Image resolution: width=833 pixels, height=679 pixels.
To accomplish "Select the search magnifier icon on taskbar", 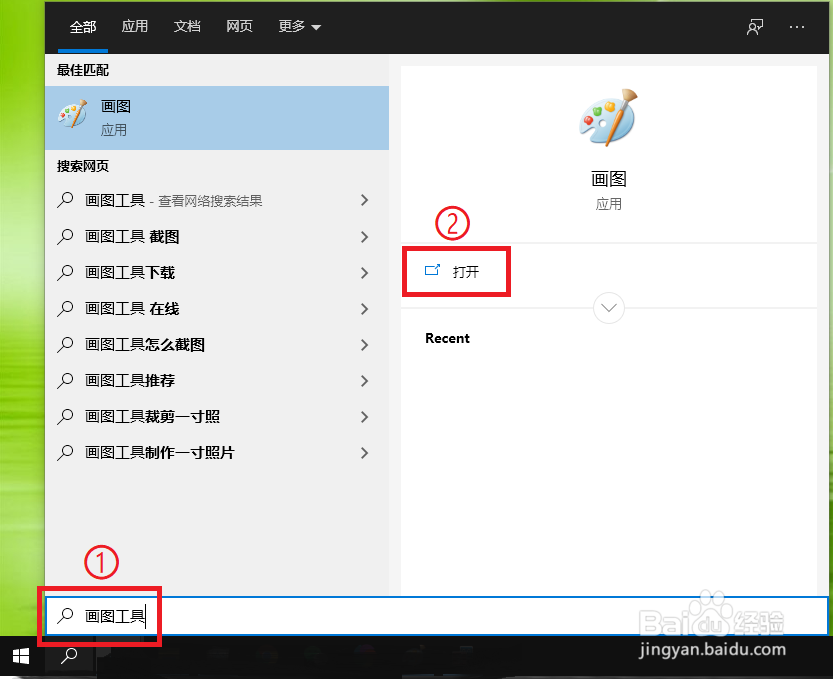I will [x=67, y=657].
